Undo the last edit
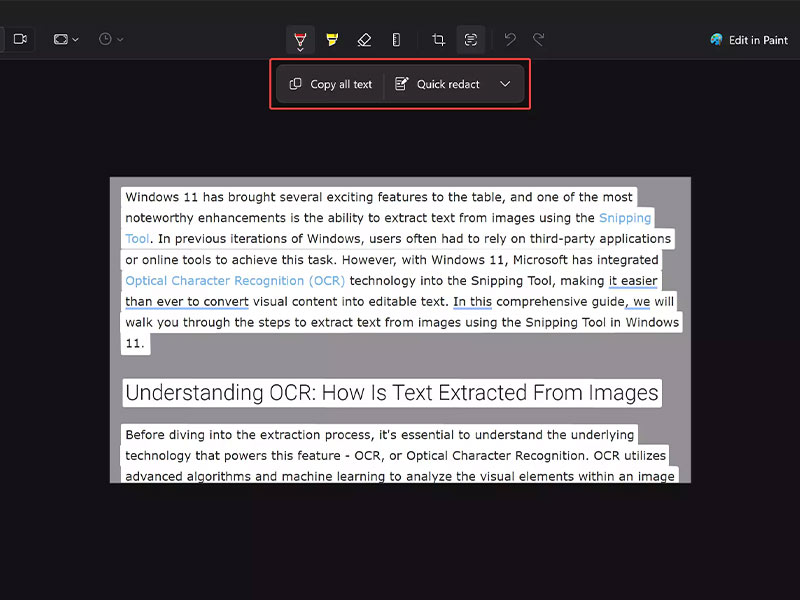 click(x=510, y=39)
